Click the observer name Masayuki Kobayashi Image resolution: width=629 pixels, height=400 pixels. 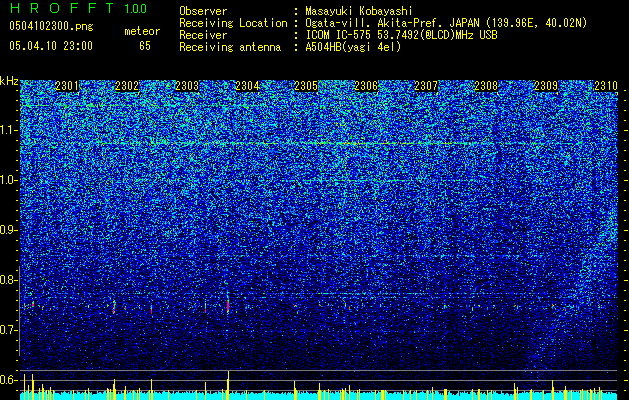pyautogui.click(x=358, y=11)
